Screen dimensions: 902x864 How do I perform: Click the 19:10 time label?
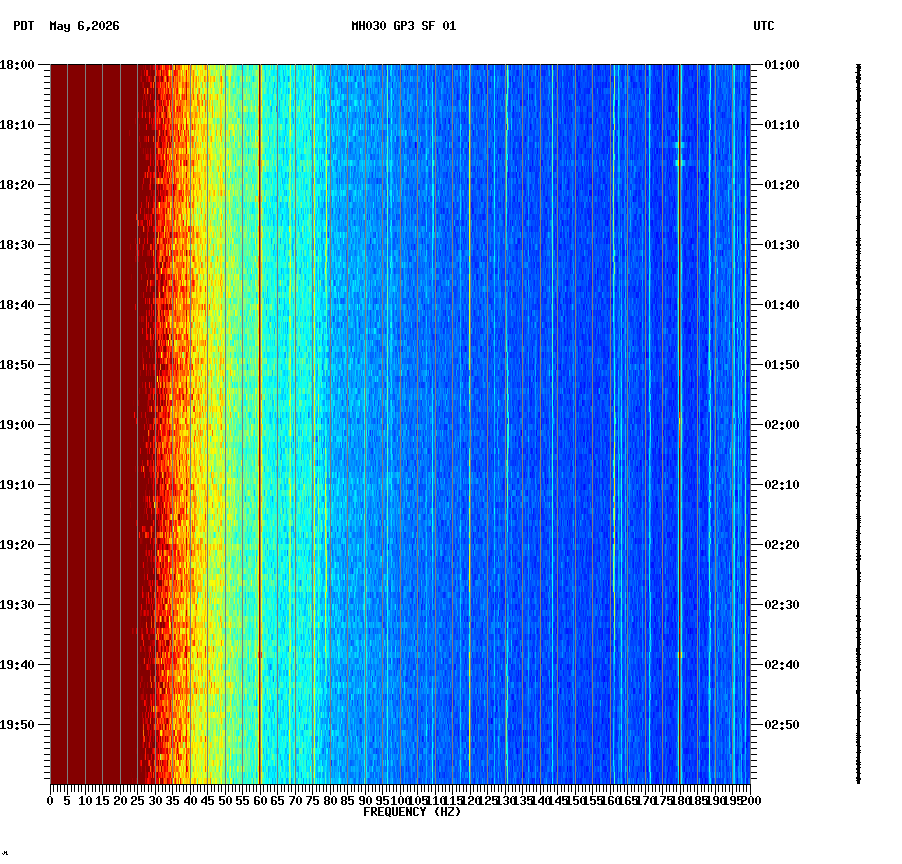17,485
